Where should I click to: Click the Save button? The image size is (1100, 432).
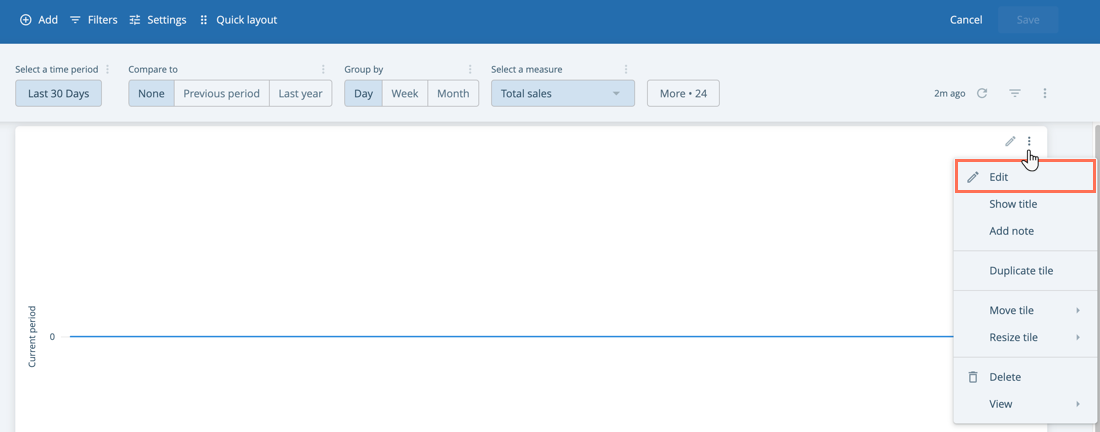(1028, 20)
